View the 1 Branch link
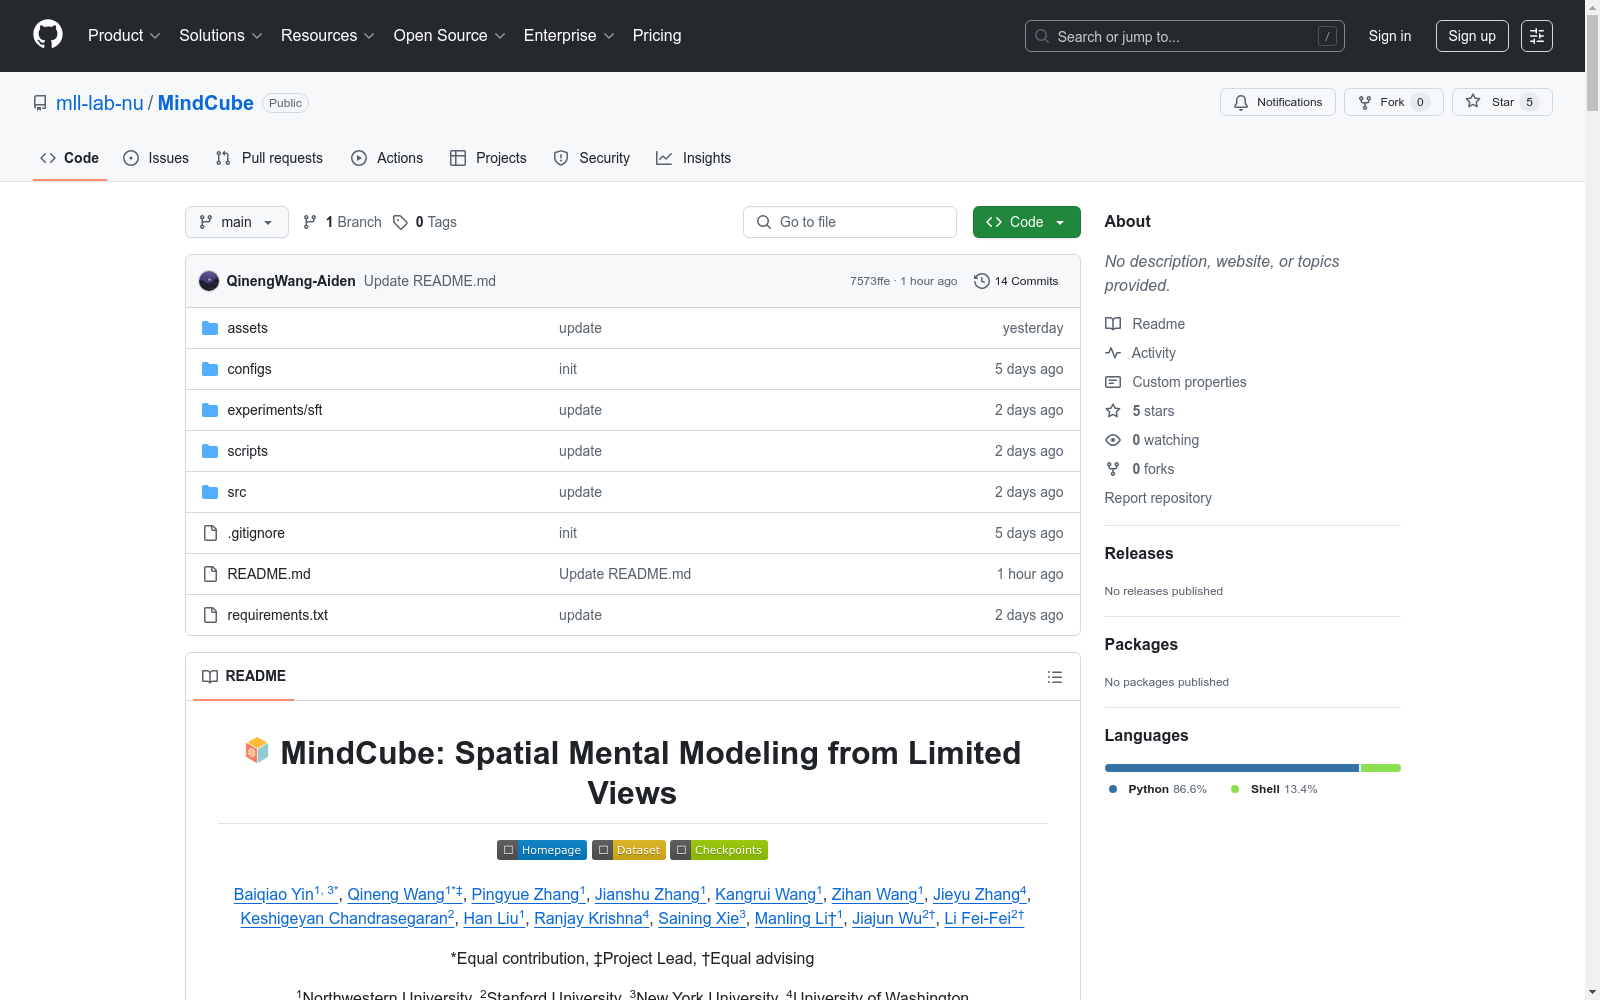The height and width of the screenshot is (1000, 1600). (342, 222)
